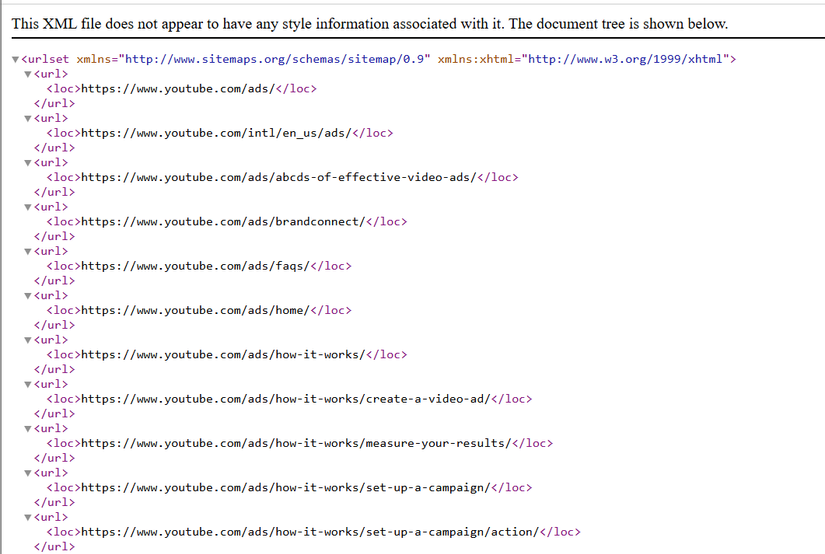Click loc text ending set-up-a-campaign/action/
Image resolution: width=825 pixels, height=554 pixels.
point(310,532)
